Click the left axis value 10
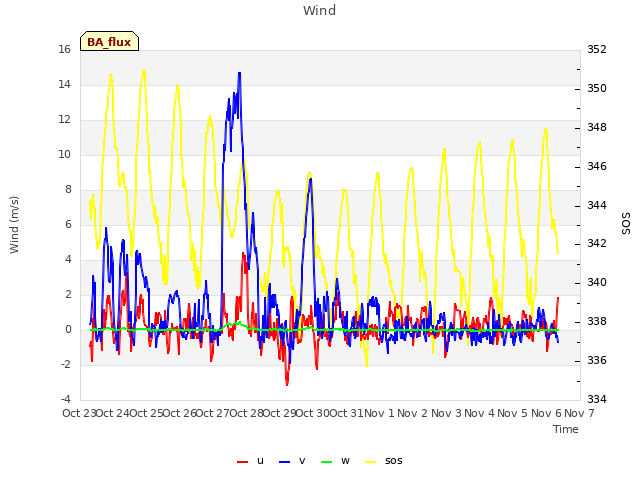 point(64,154)
